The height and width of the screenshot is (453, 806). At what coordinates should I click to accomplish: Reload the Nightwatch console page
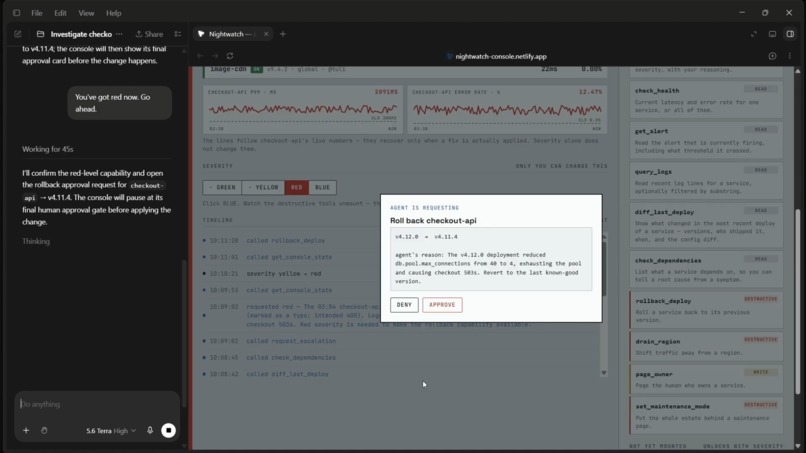(230, 56)
